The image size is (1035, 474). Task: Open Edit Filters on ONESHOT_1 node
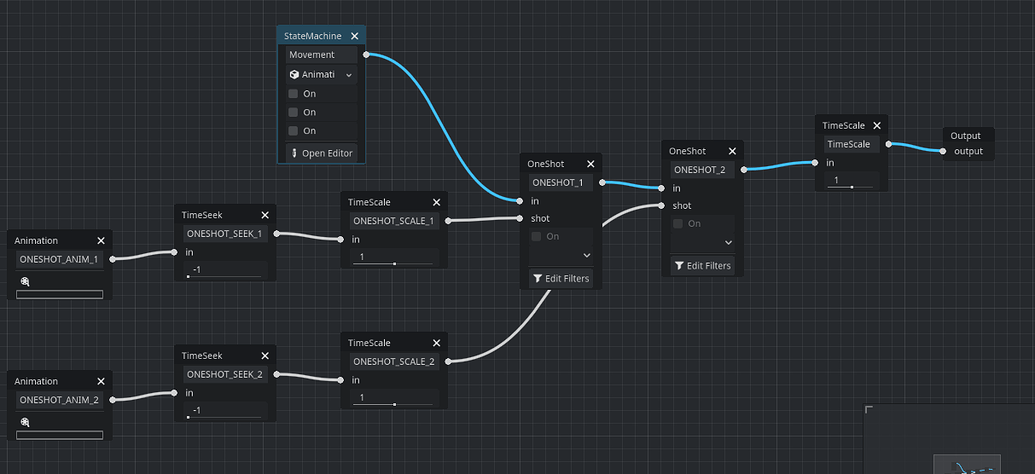561,279
